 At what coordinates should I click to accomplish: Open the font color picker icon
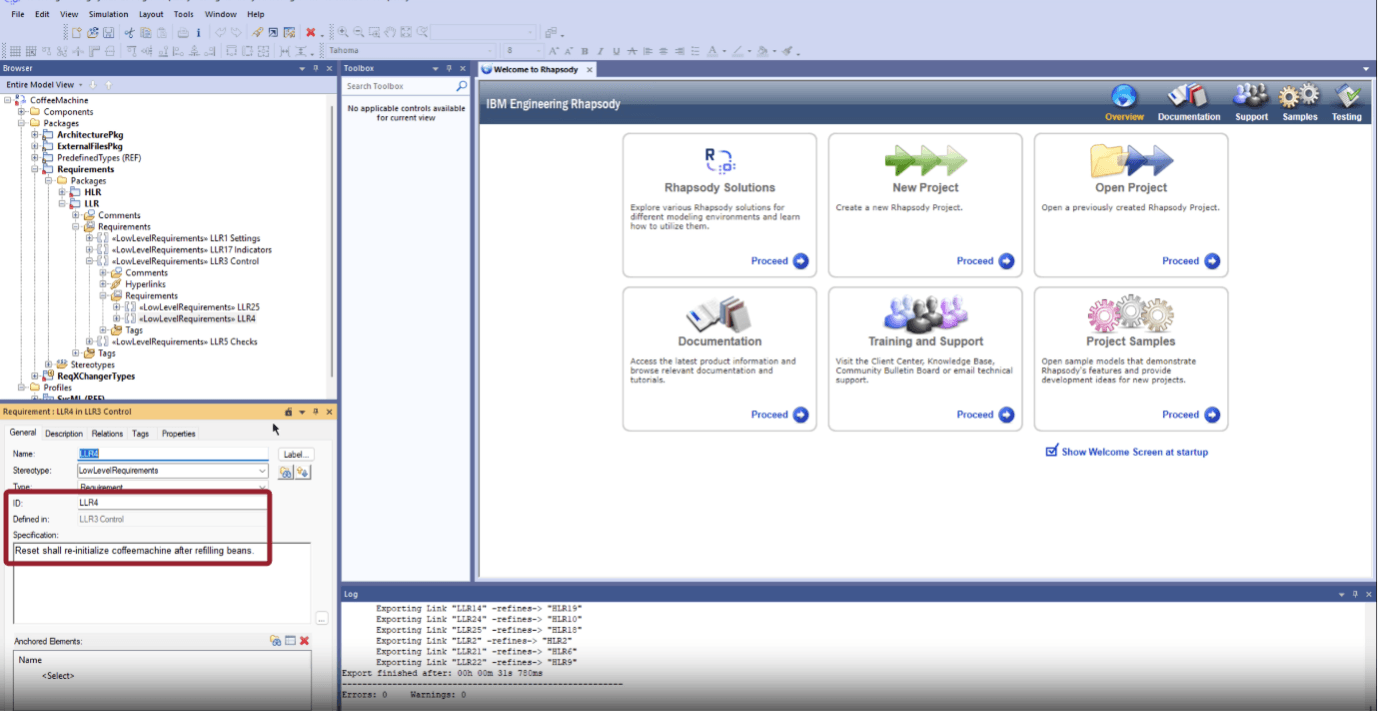pyautogui.click(x=713, y=51)
